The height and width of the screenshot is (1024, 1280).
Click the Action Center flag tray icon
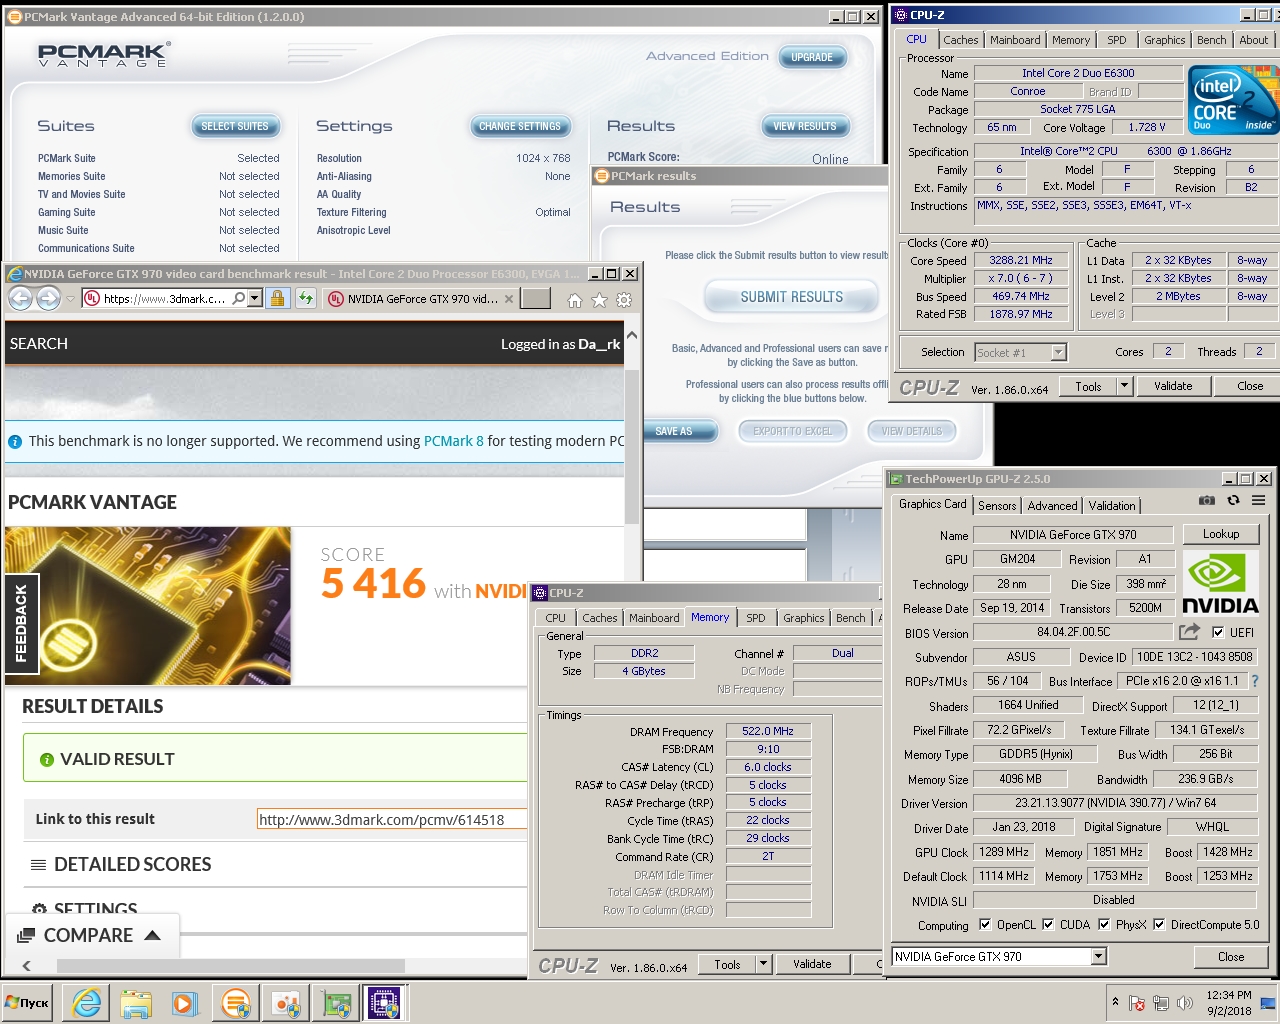click(x=1137, y=1003)
